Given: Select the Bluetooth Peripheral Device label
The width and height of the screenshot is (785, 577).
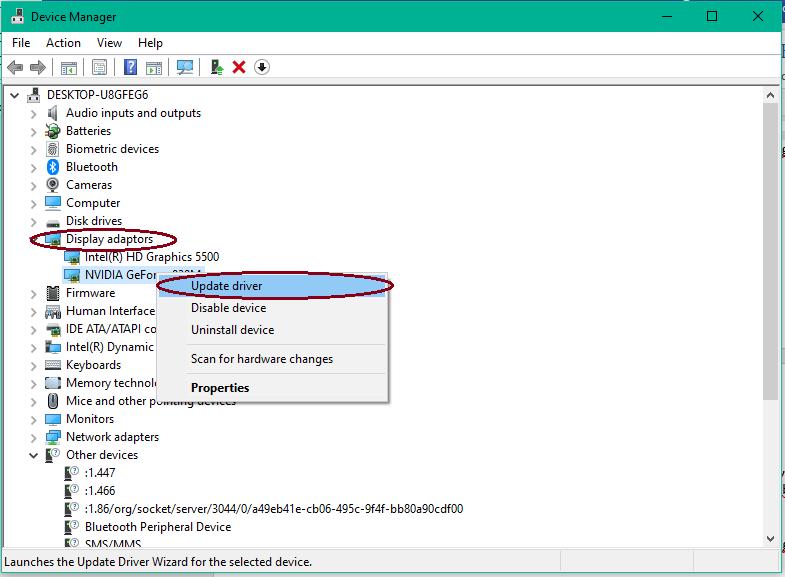Looking at the screenshot, I should pyautogui.click(x=158, y=526).
